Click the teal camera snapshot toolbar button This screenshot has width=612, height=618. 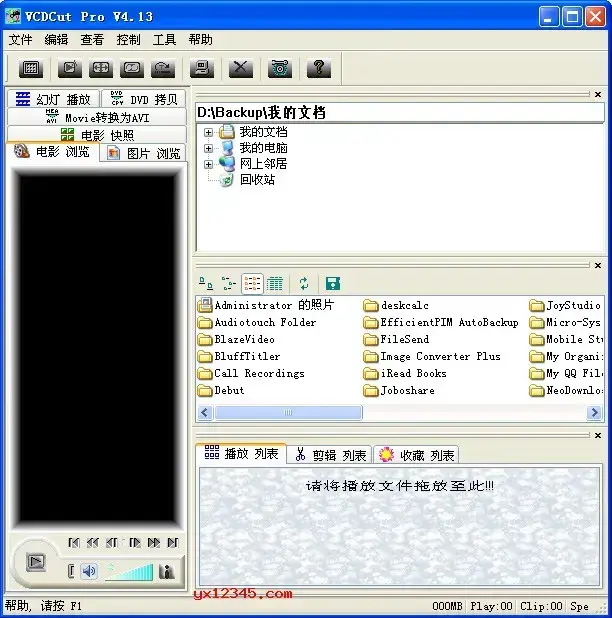[280, 68]
